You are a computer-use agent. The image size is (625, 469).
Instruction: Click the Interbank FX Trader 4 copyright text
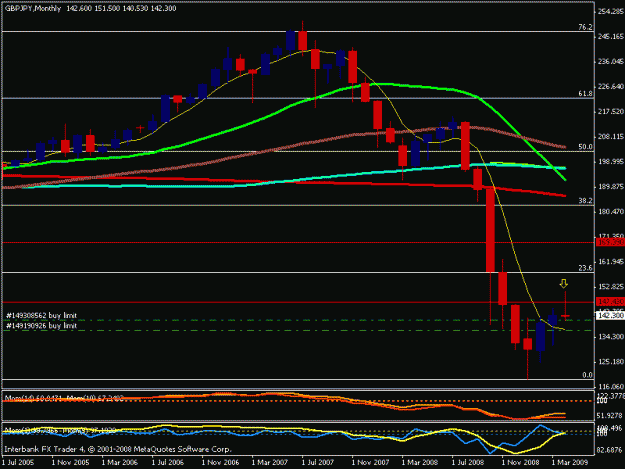pos(118,449)
